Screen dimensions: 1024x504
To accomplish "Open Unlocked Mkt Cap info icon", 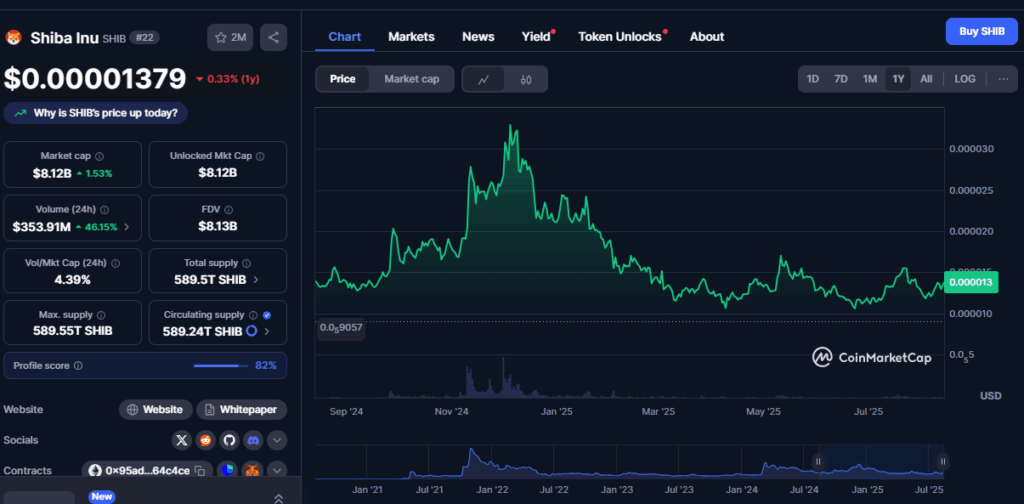I will 260,157.
